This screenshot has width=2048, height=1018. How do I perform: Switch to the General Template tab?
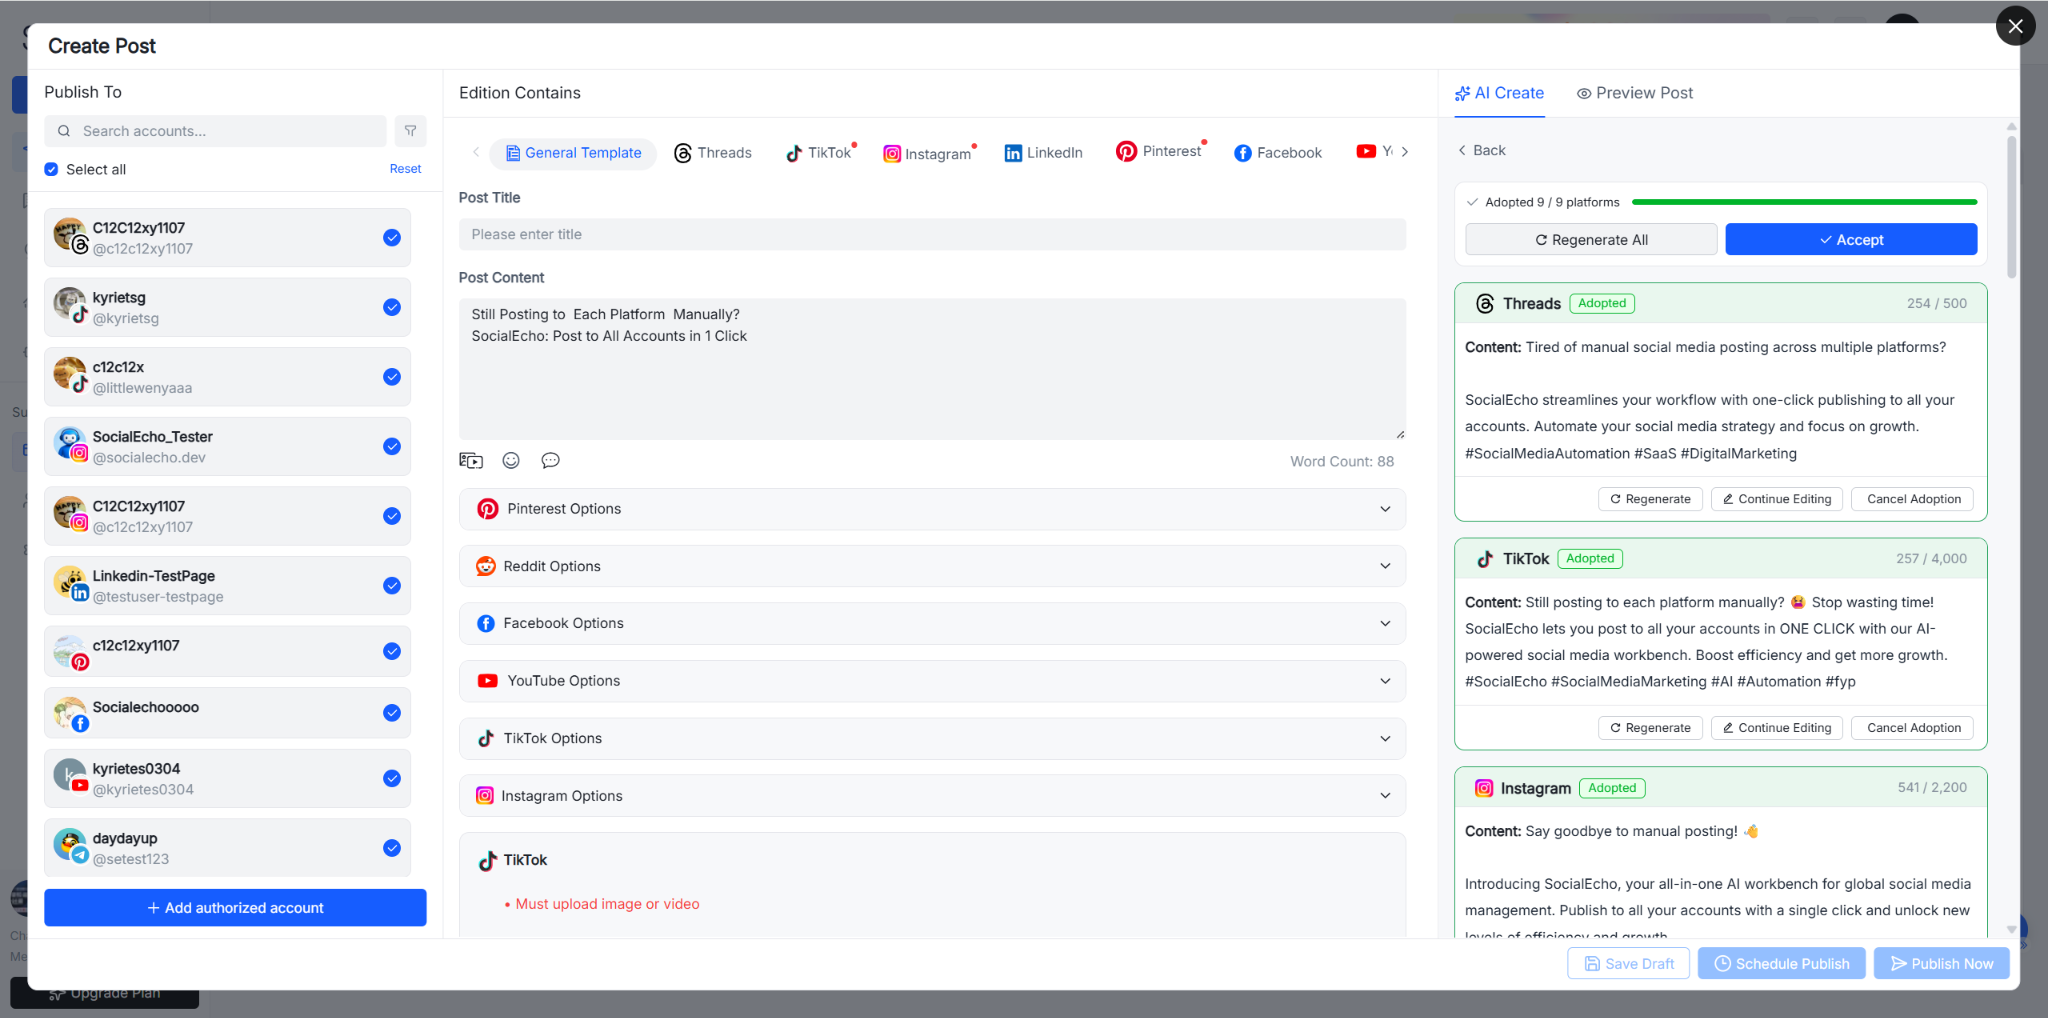coord(574,153)
